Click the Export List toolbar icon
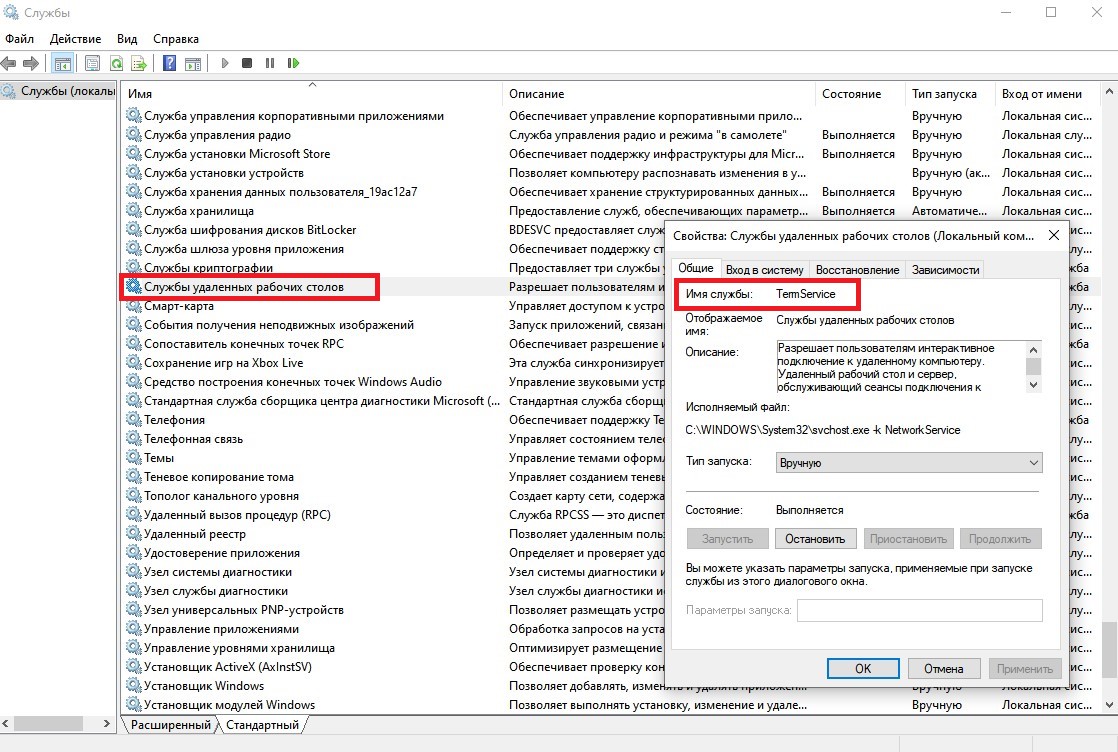The width and height of the screenshot is (1118, 752). point(139,63)
